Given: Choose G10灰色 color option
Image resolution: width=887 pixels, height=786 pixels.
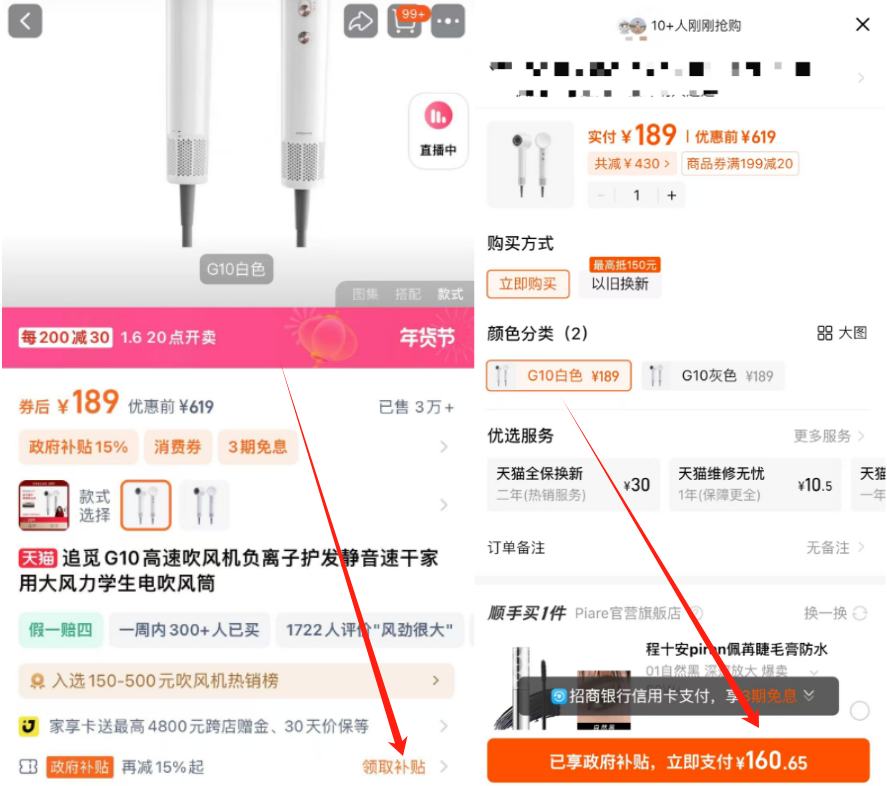Looking at the screenshot, I should (x=713, y=376).
